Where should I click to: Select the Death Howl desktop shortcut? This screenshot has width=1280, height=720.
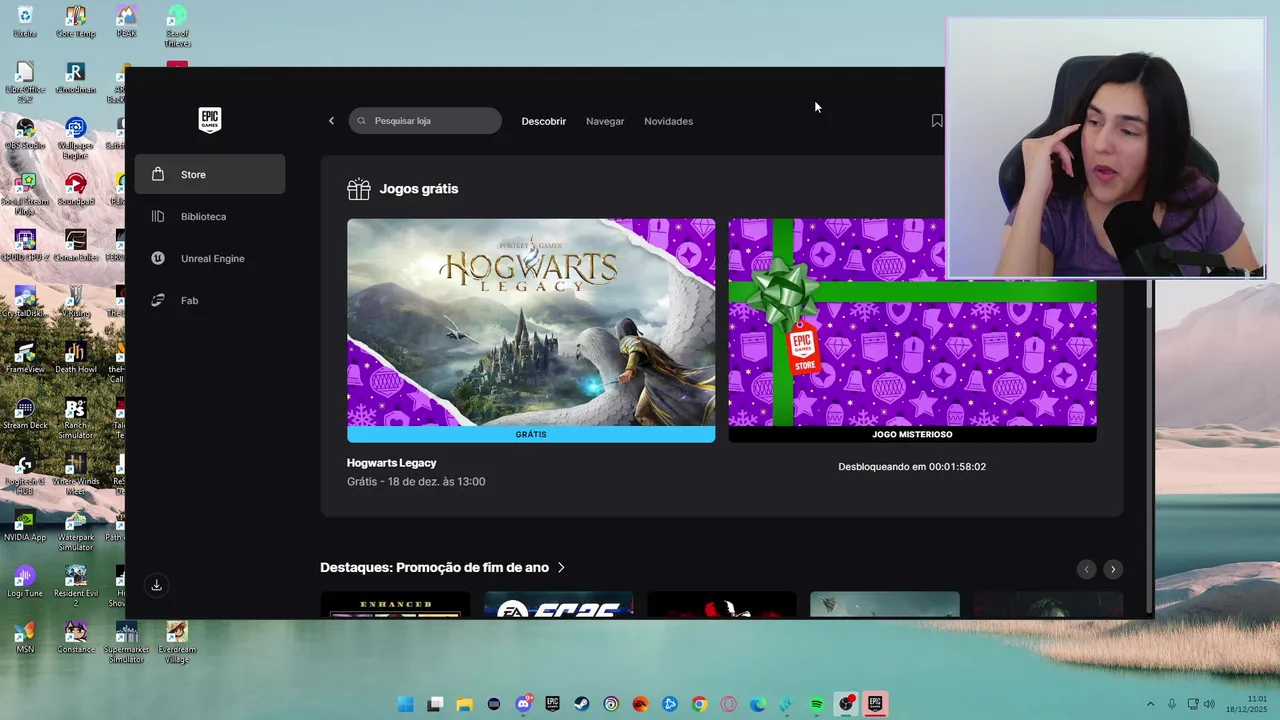75,358
